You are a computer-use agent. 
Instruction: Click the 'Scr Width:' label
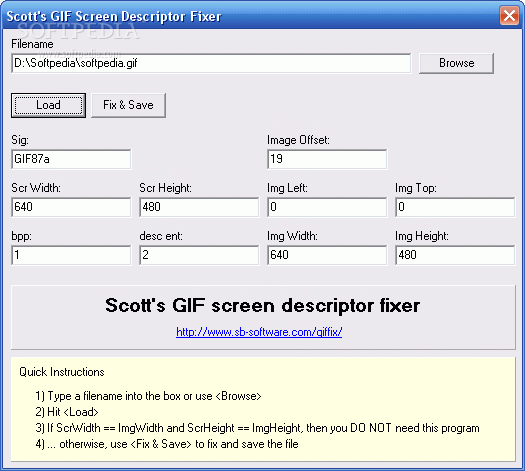[x=36, y=188]
